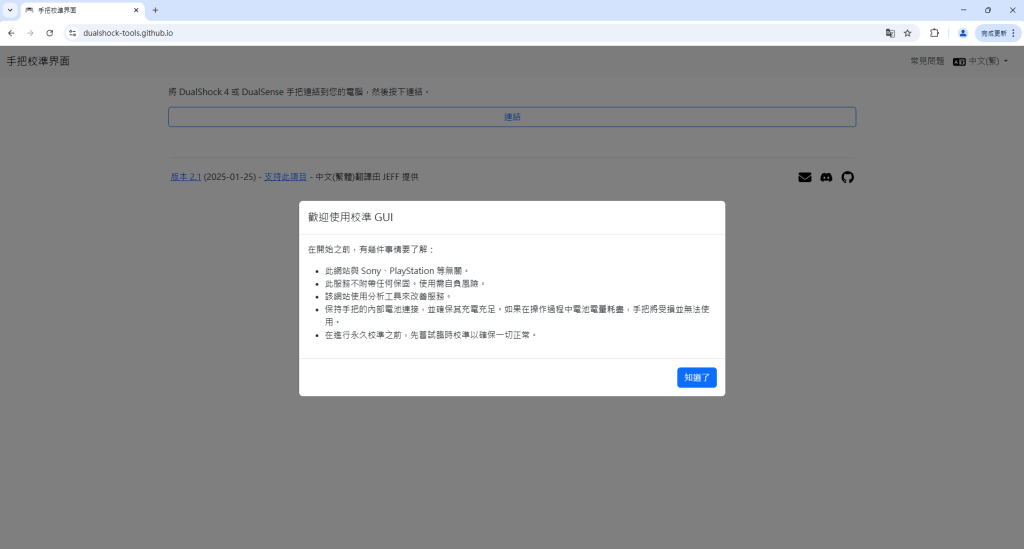Reload the page with the refresh icon

[49, 33]
